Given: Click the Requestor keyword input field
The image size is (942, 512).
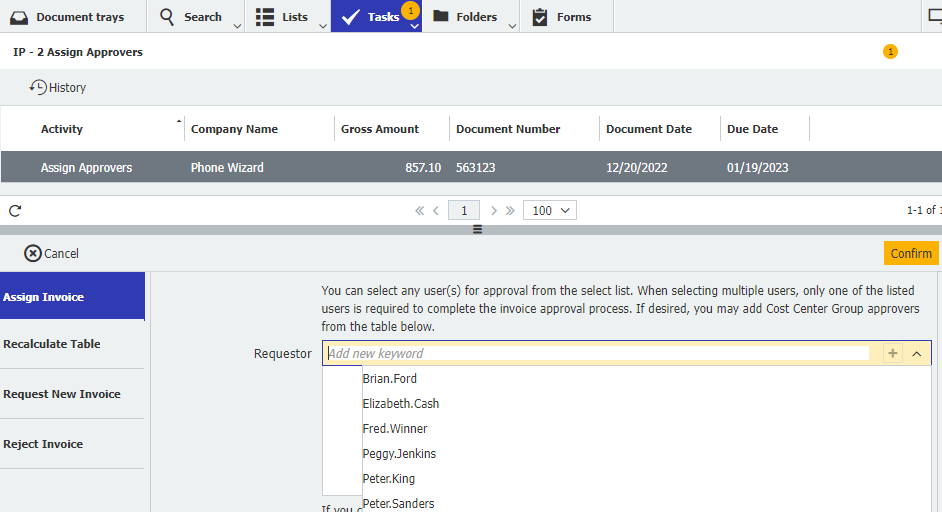Looking at the screenshot, I should [598, 353].
